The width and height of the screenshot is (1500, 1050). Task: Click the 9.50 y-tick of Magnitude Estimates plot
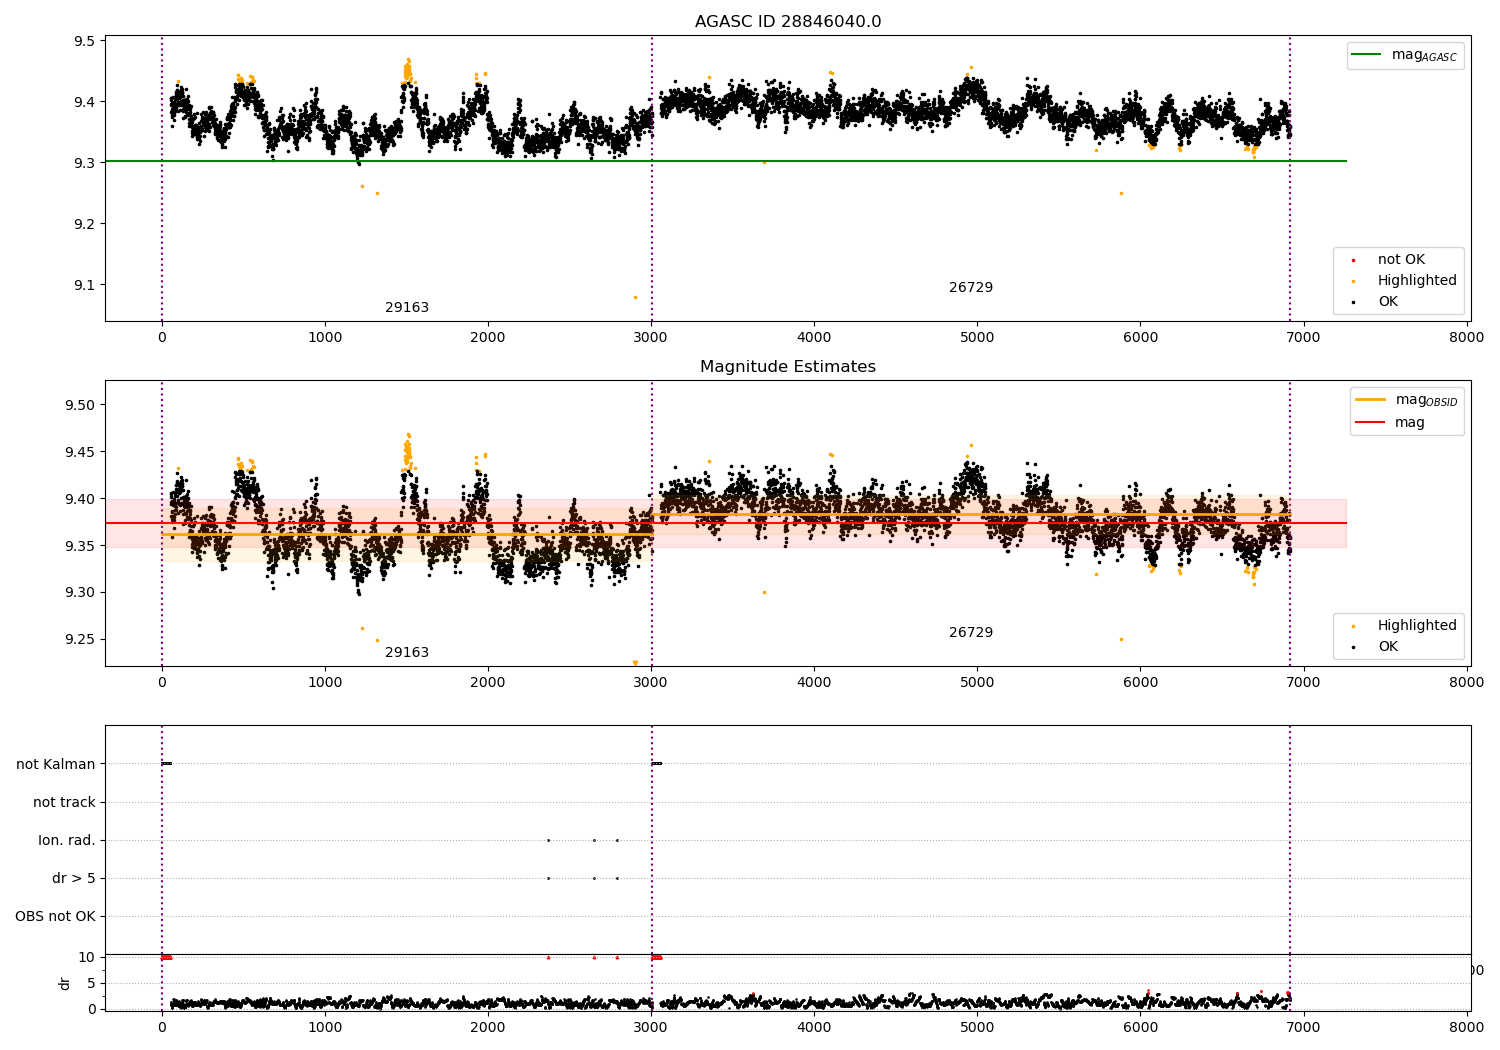click(x=80, y=406)
